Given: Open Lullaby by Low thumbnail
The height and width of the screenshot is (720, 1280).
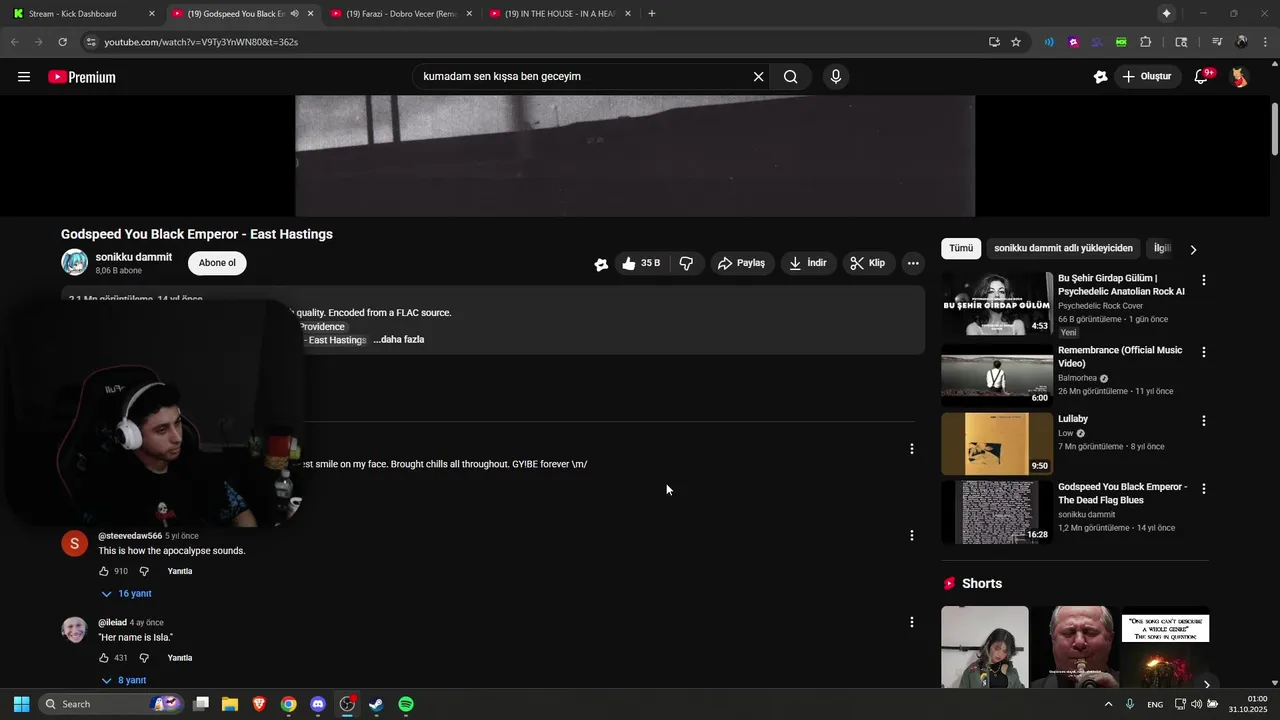Looking at the screenshot, I should tap(997, 444).
